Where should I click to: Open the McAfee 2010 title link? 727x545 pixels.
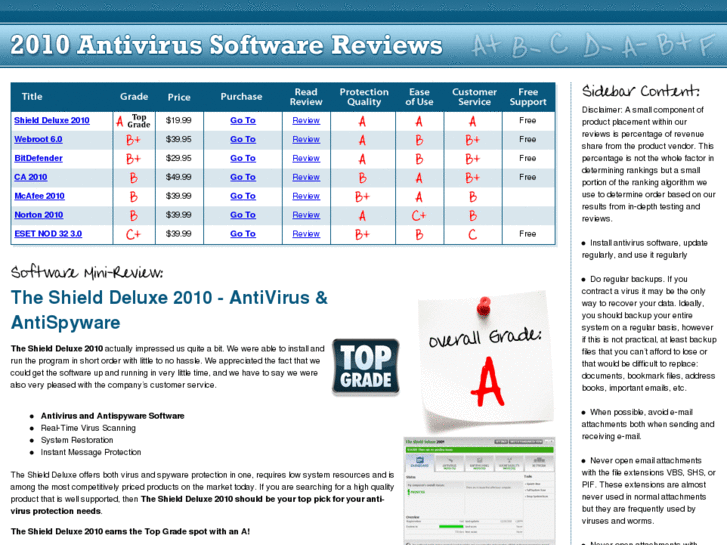point(39,196)
